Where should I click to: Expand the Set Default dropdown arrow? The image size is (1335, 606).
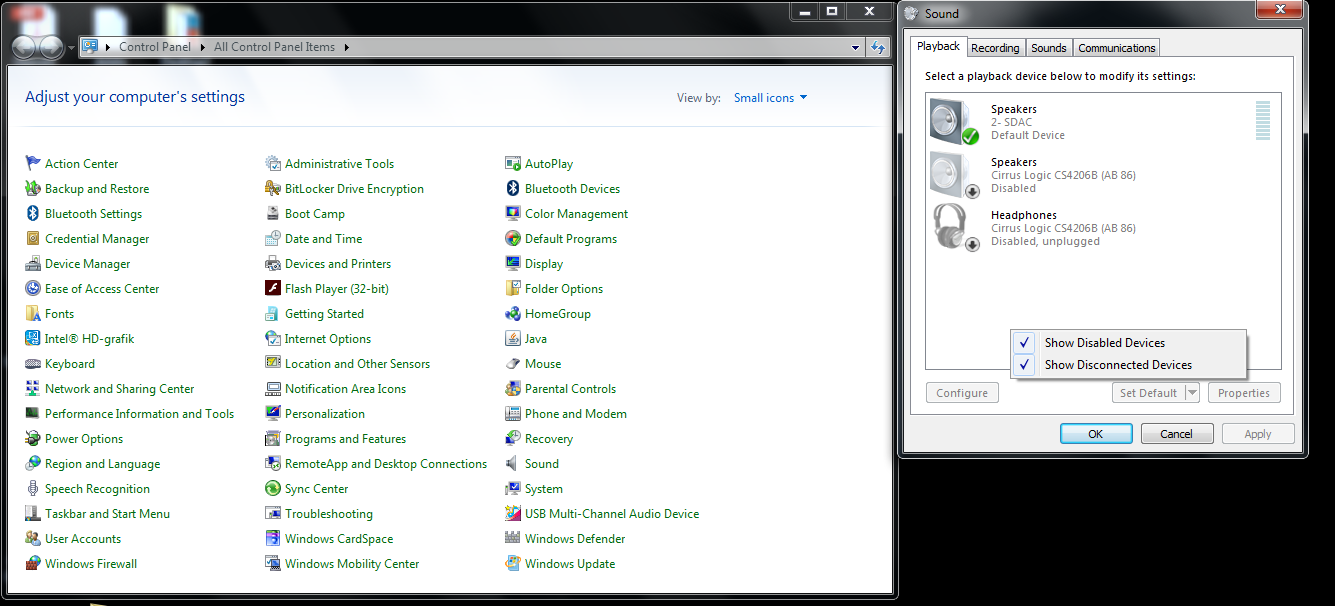(1192, 393)
